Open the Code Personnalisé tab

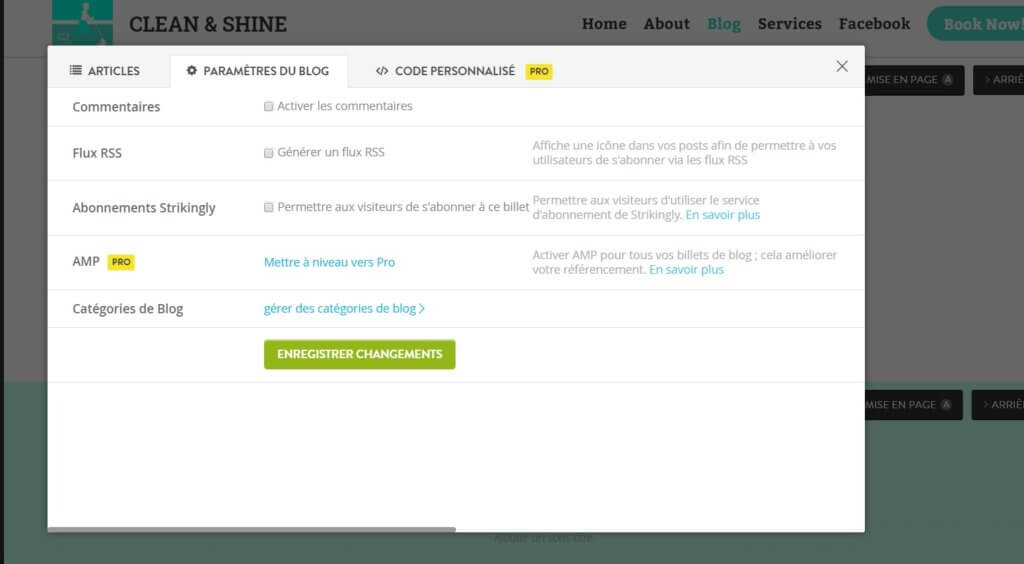[445, 71]
